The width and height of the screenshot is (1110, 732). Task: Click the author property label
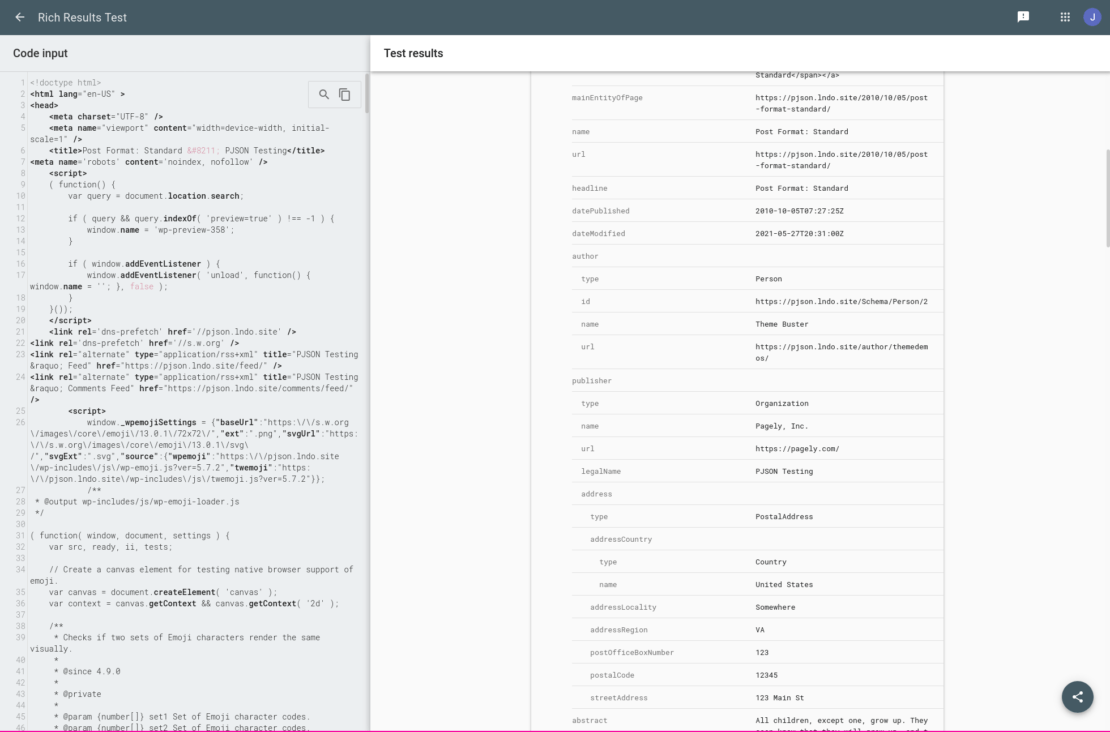coord(585,256)
